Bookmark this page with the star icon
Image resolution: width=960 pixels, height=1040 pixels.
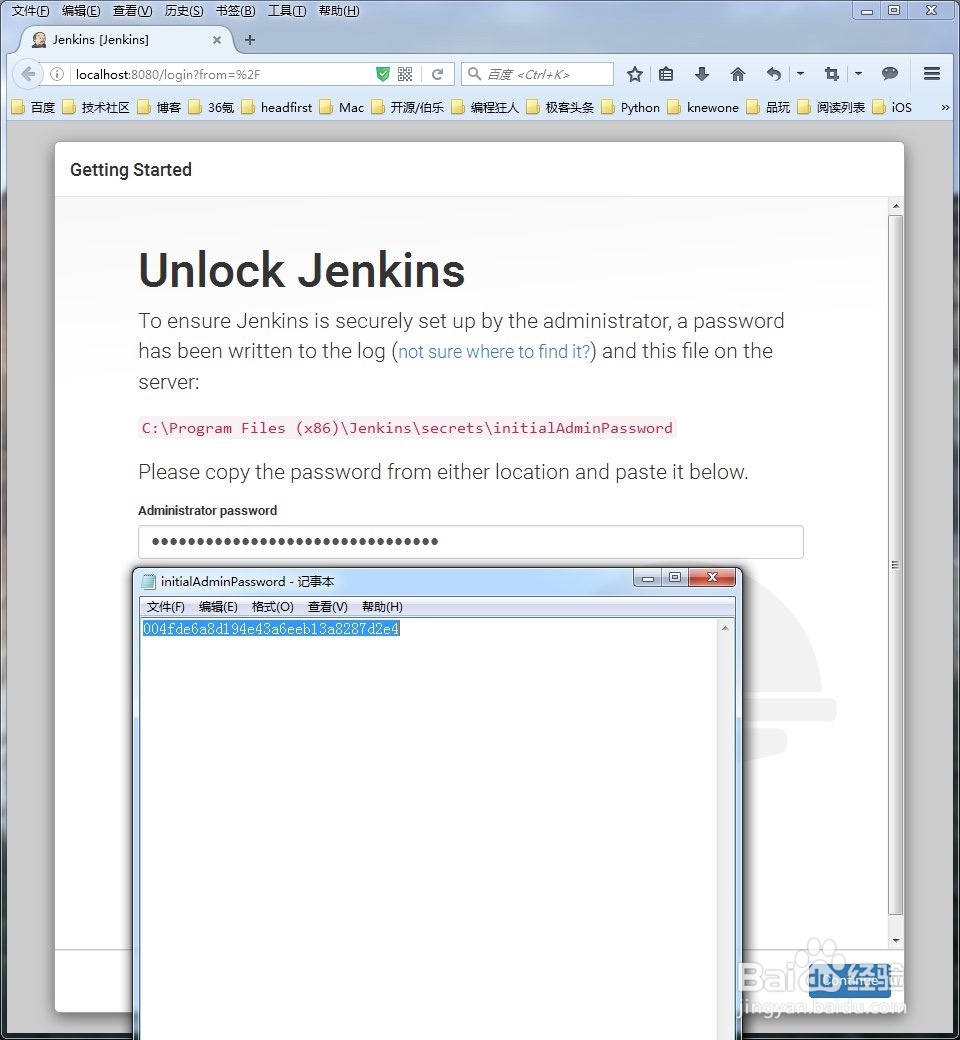pyautogui.click(x=635, y=74)
